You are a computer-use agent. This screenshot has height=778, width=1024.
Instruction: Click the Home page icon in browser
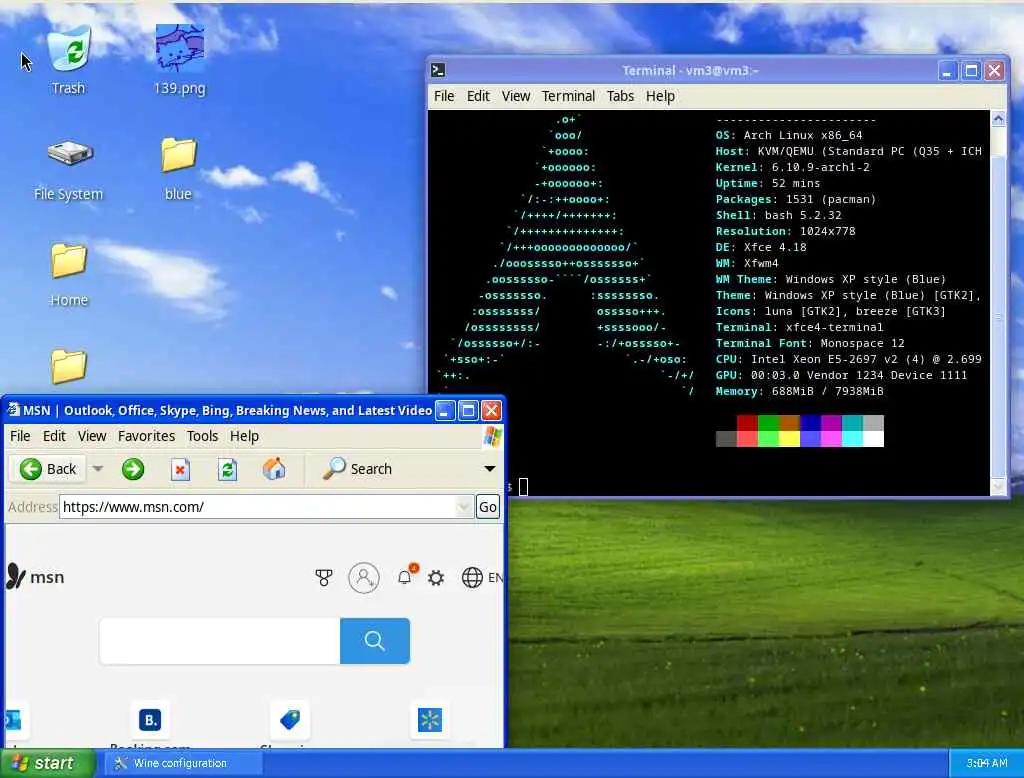tap(274, 468)
